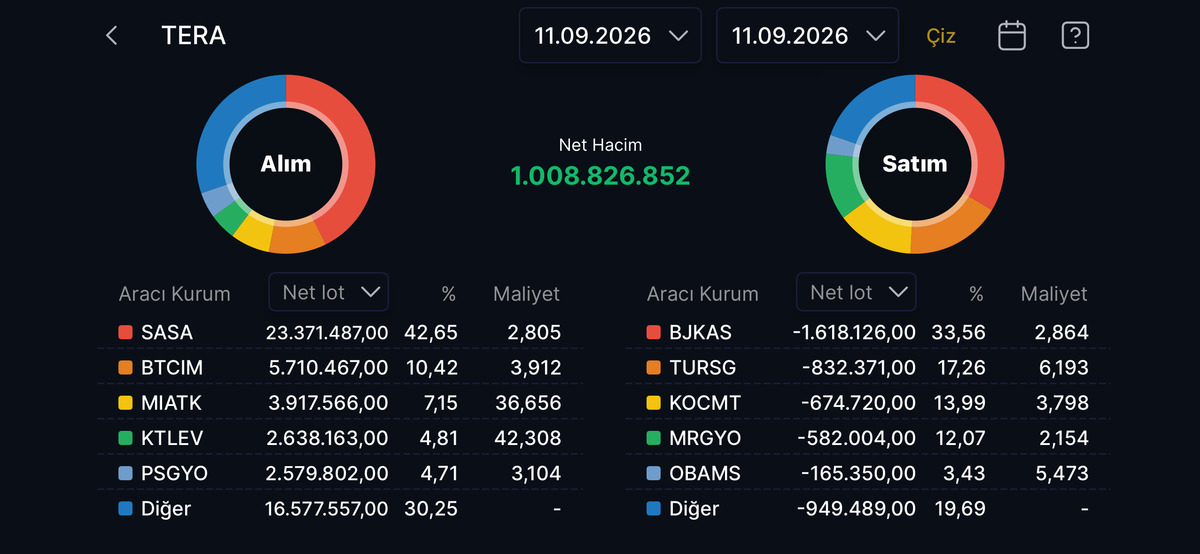Click the orange TURSG color swatch
This screenshot has height=554, width=1200.
[x=653, y=368]
